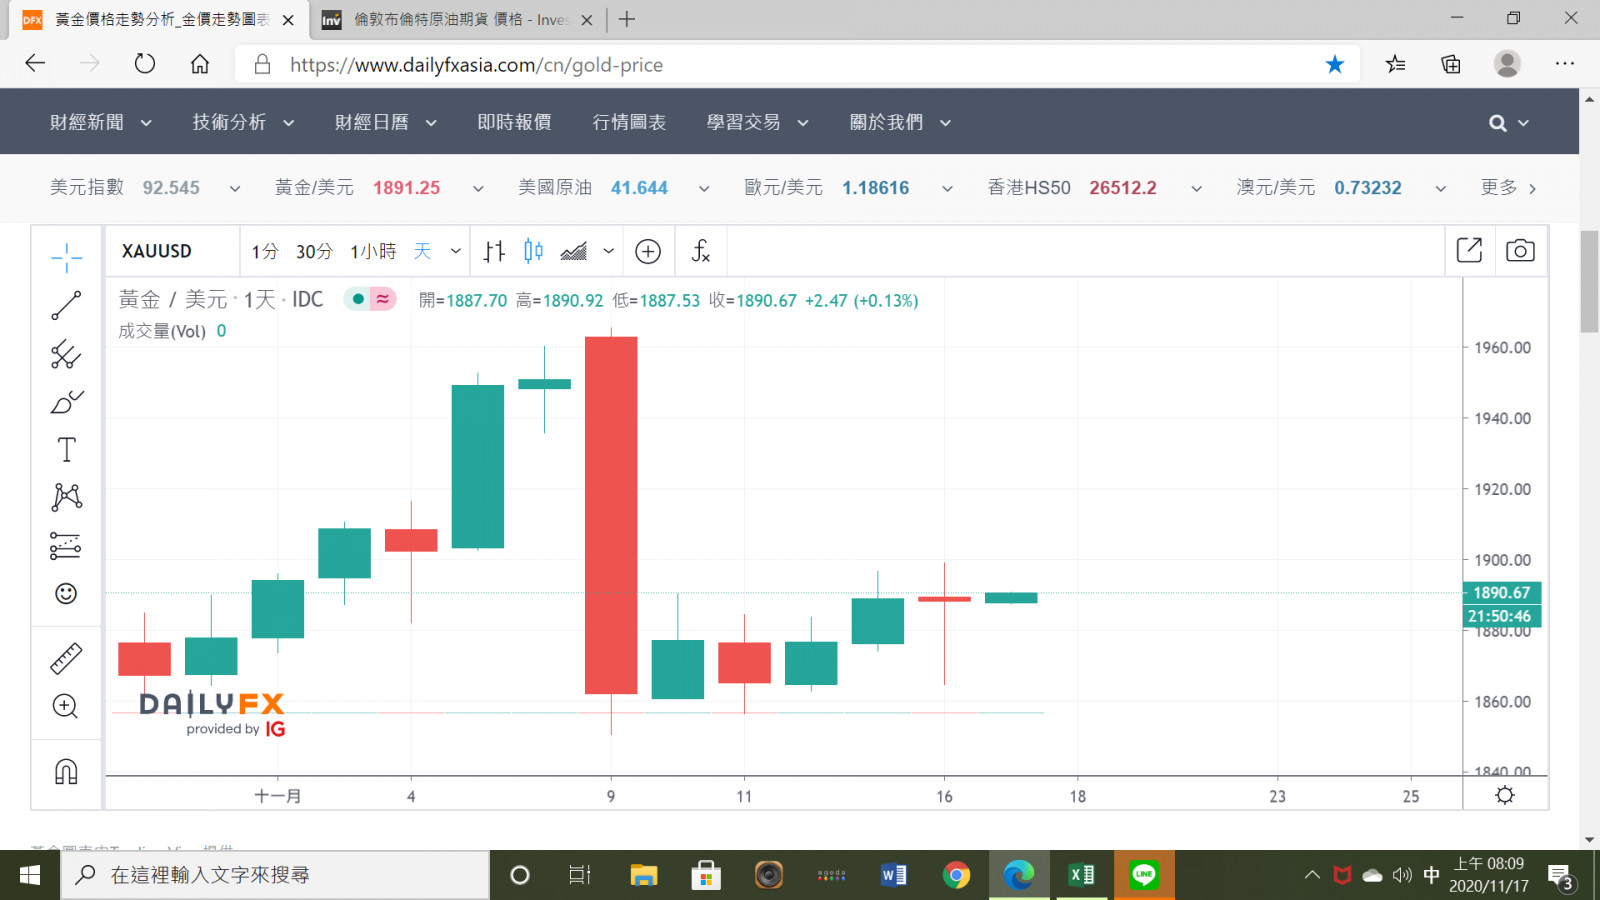The image size is (1600, 900).
Task: Expand the timeframe dropdown arrow
Action: click(x=456, y=251)
